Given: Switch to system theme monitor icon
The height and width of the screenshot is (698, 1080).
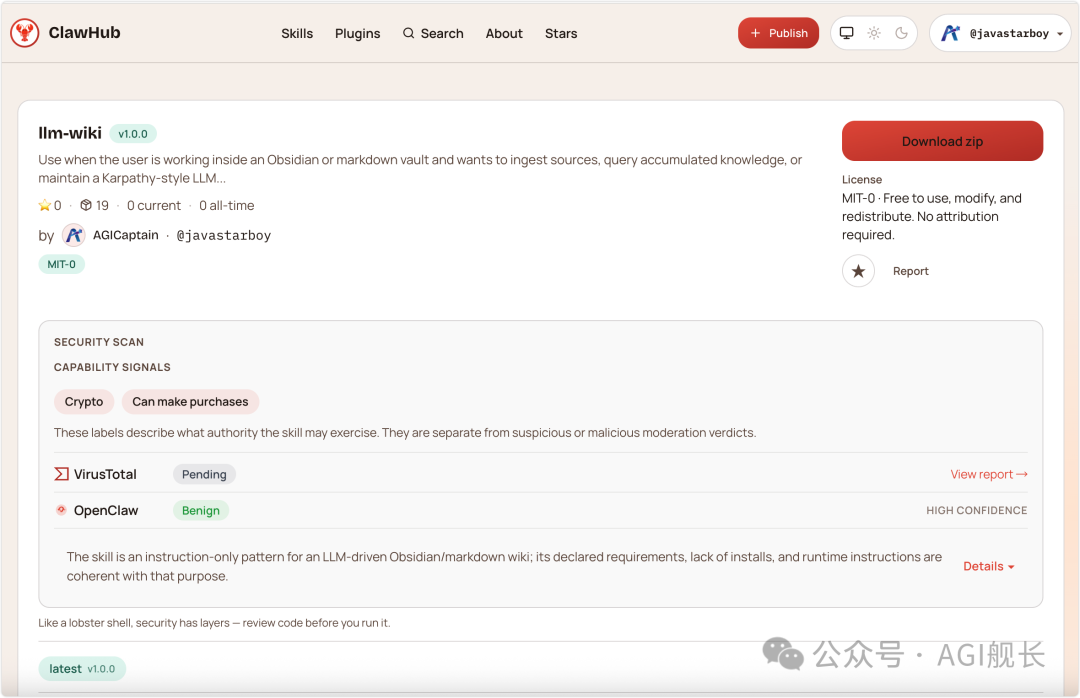Looking at the screenshot, I should point(847,33).
